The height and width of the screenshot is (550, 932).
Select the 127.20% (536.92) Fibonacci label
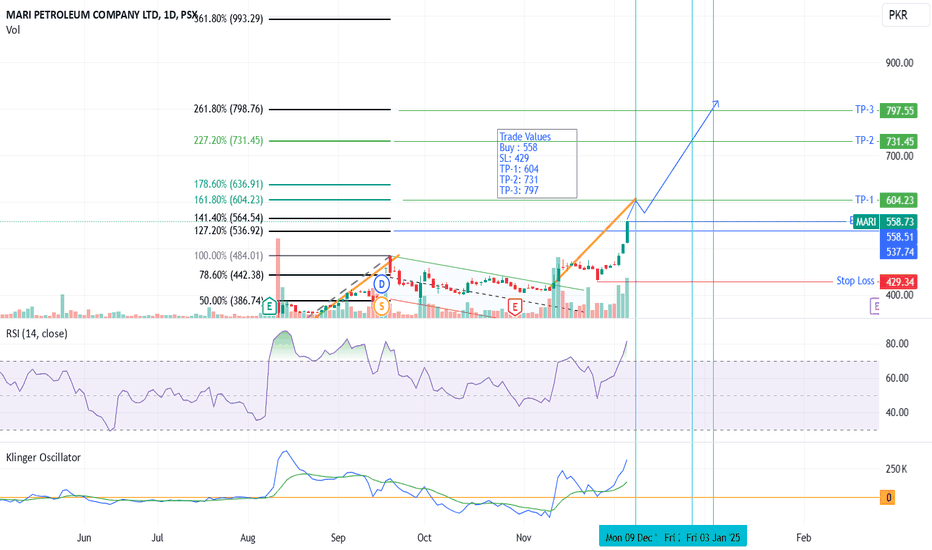tap(228, 231)
